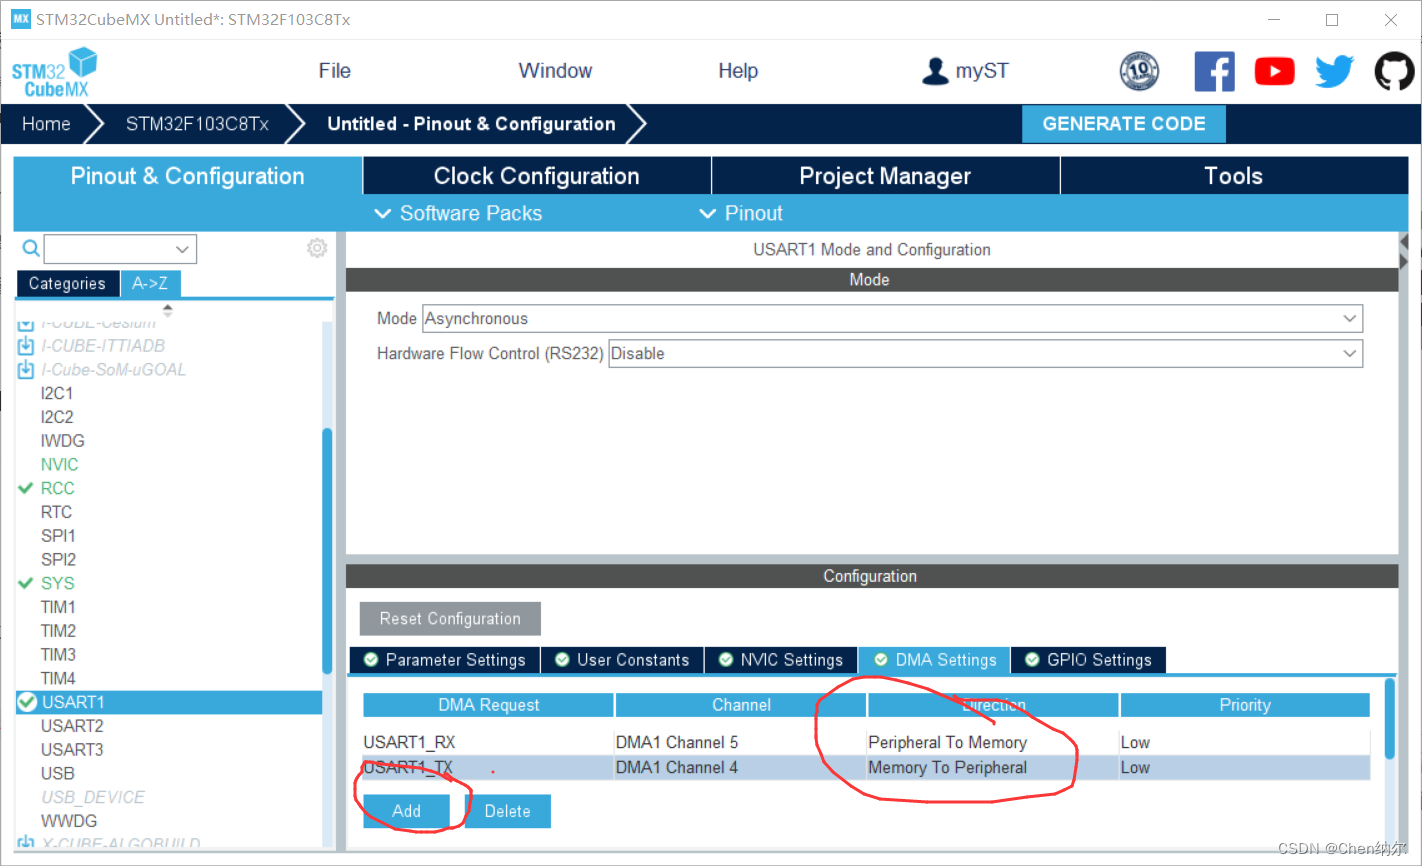Click the green check icon next to SYS

26,583
